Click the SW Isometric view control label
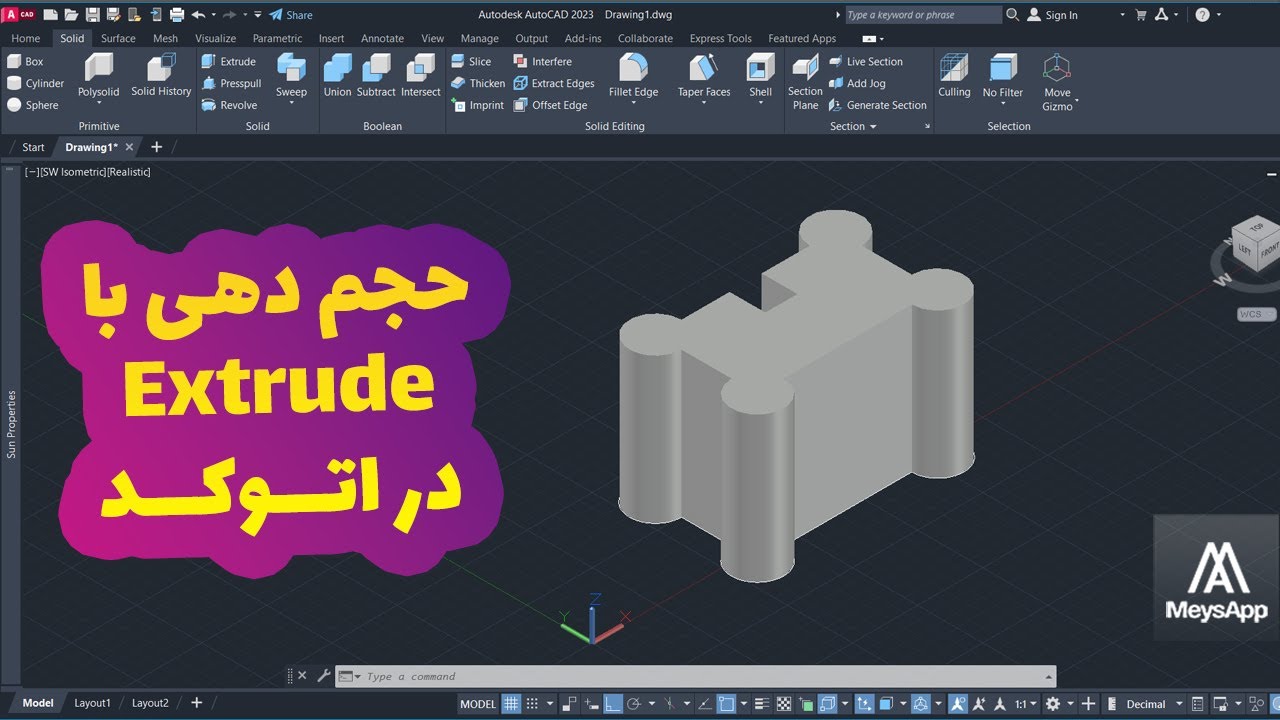The image size is (1280, 720). (x=73, y=172)
